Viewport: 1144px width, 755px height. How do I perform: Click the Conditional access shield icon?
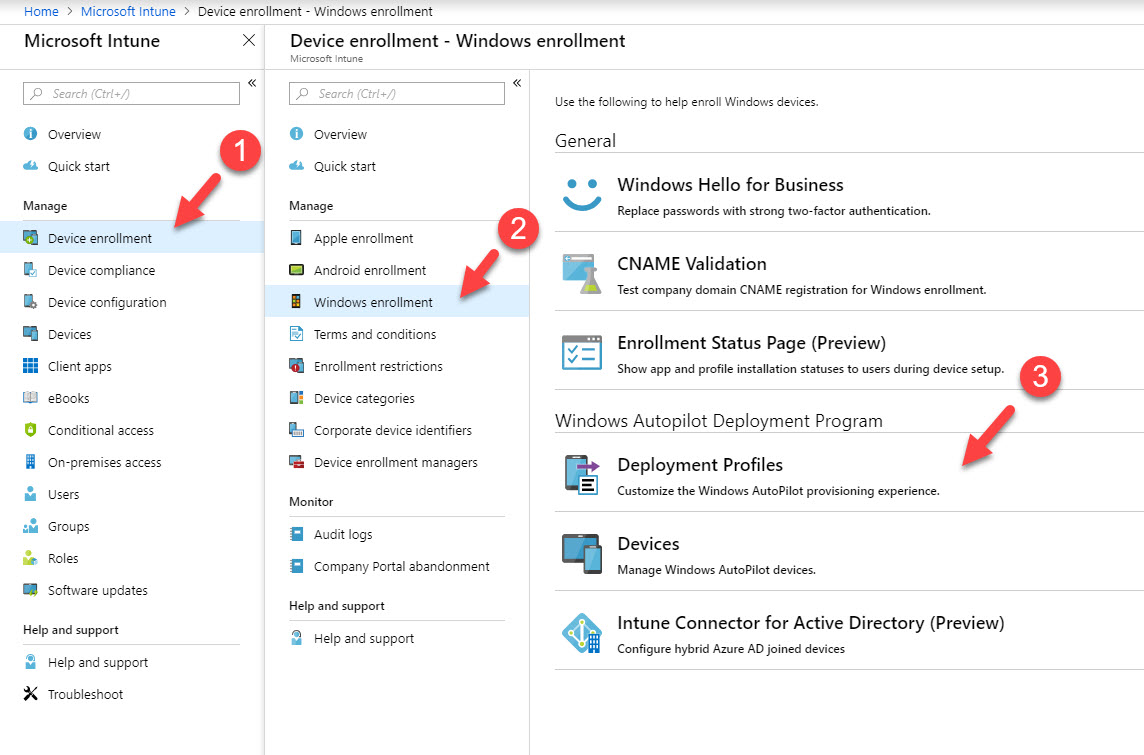(x=31, y=430)
